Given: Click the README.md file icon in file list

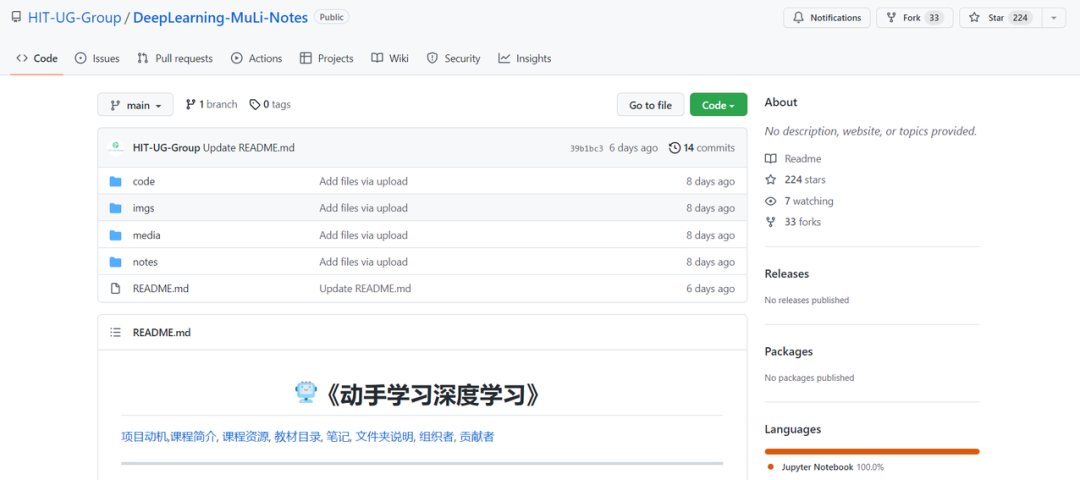Looking at the screenshot, I should click(115, 289).
